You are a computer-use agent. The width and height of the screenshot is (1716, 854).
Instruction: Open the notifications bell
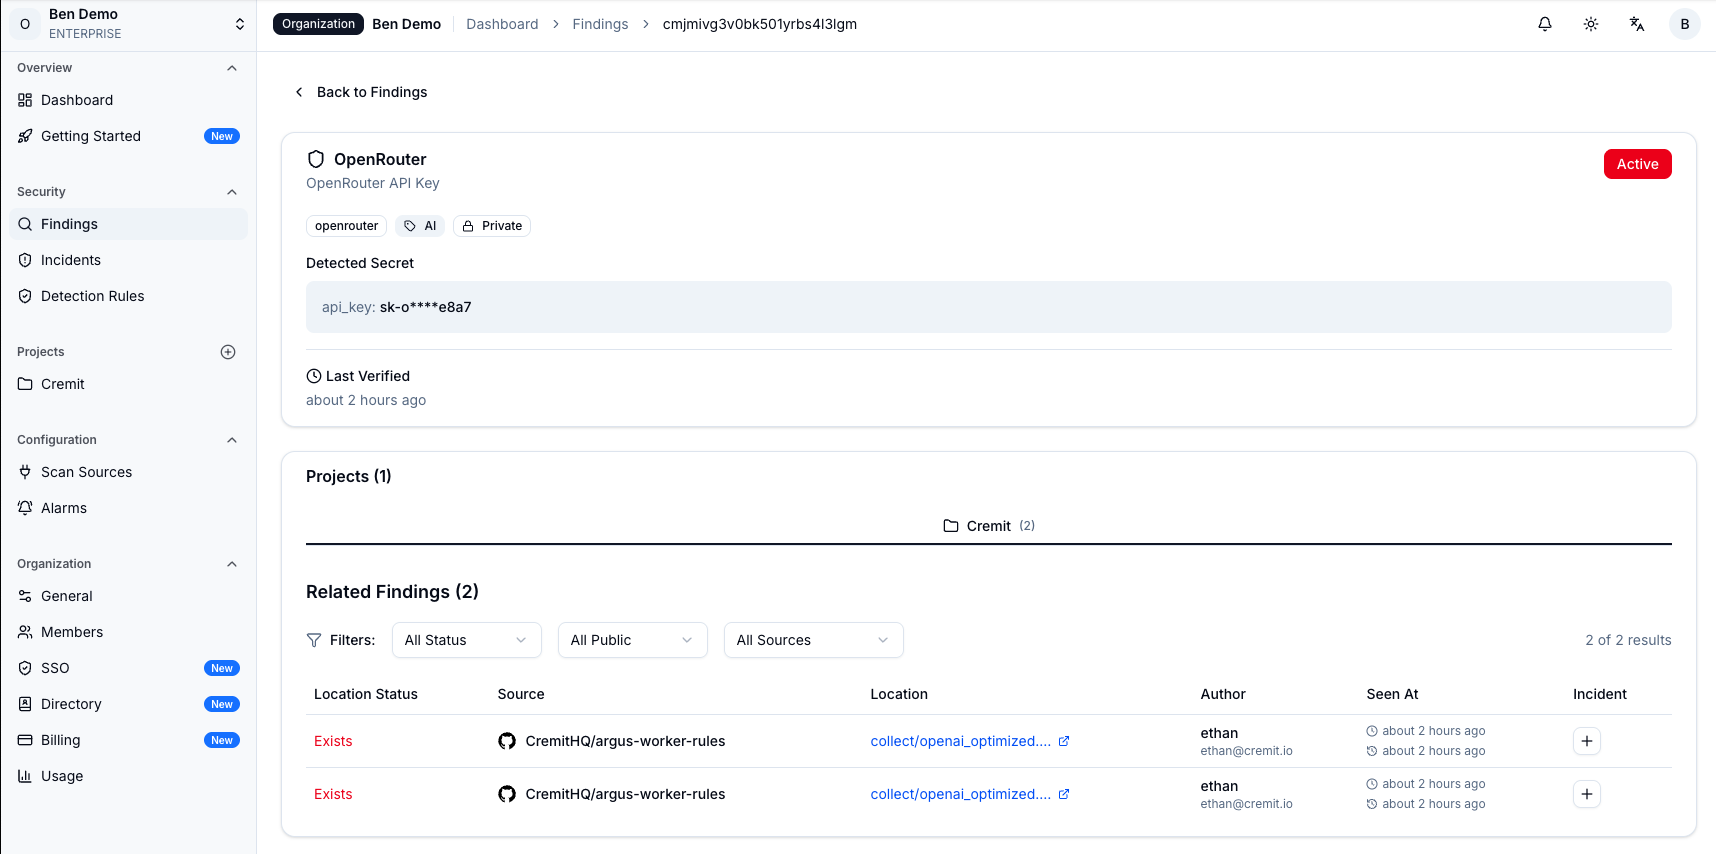pyautogui.click(x=1545, y=24)
